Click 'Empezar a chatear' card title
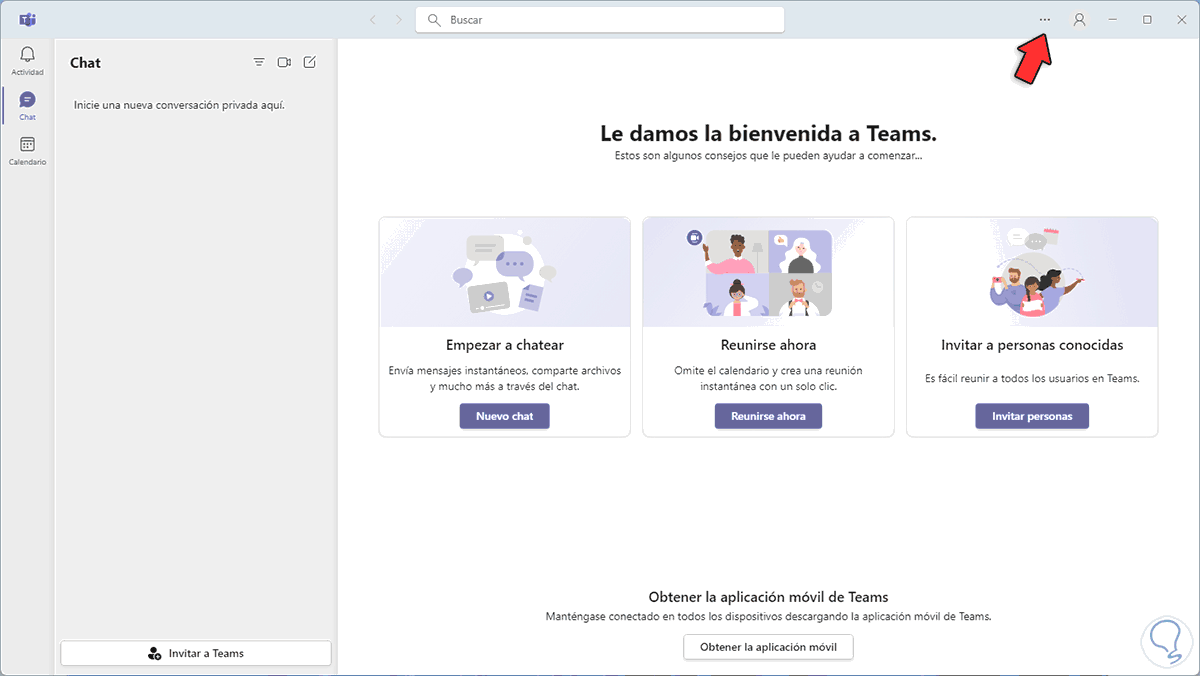Viewport: 1200px width, 676px height. click(505, 345)
